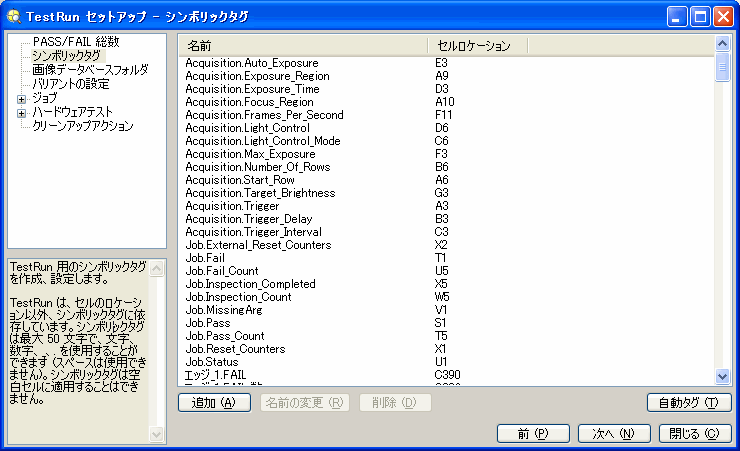Select シンボリックタグ in the tree
740x451 pixels.
66,56
